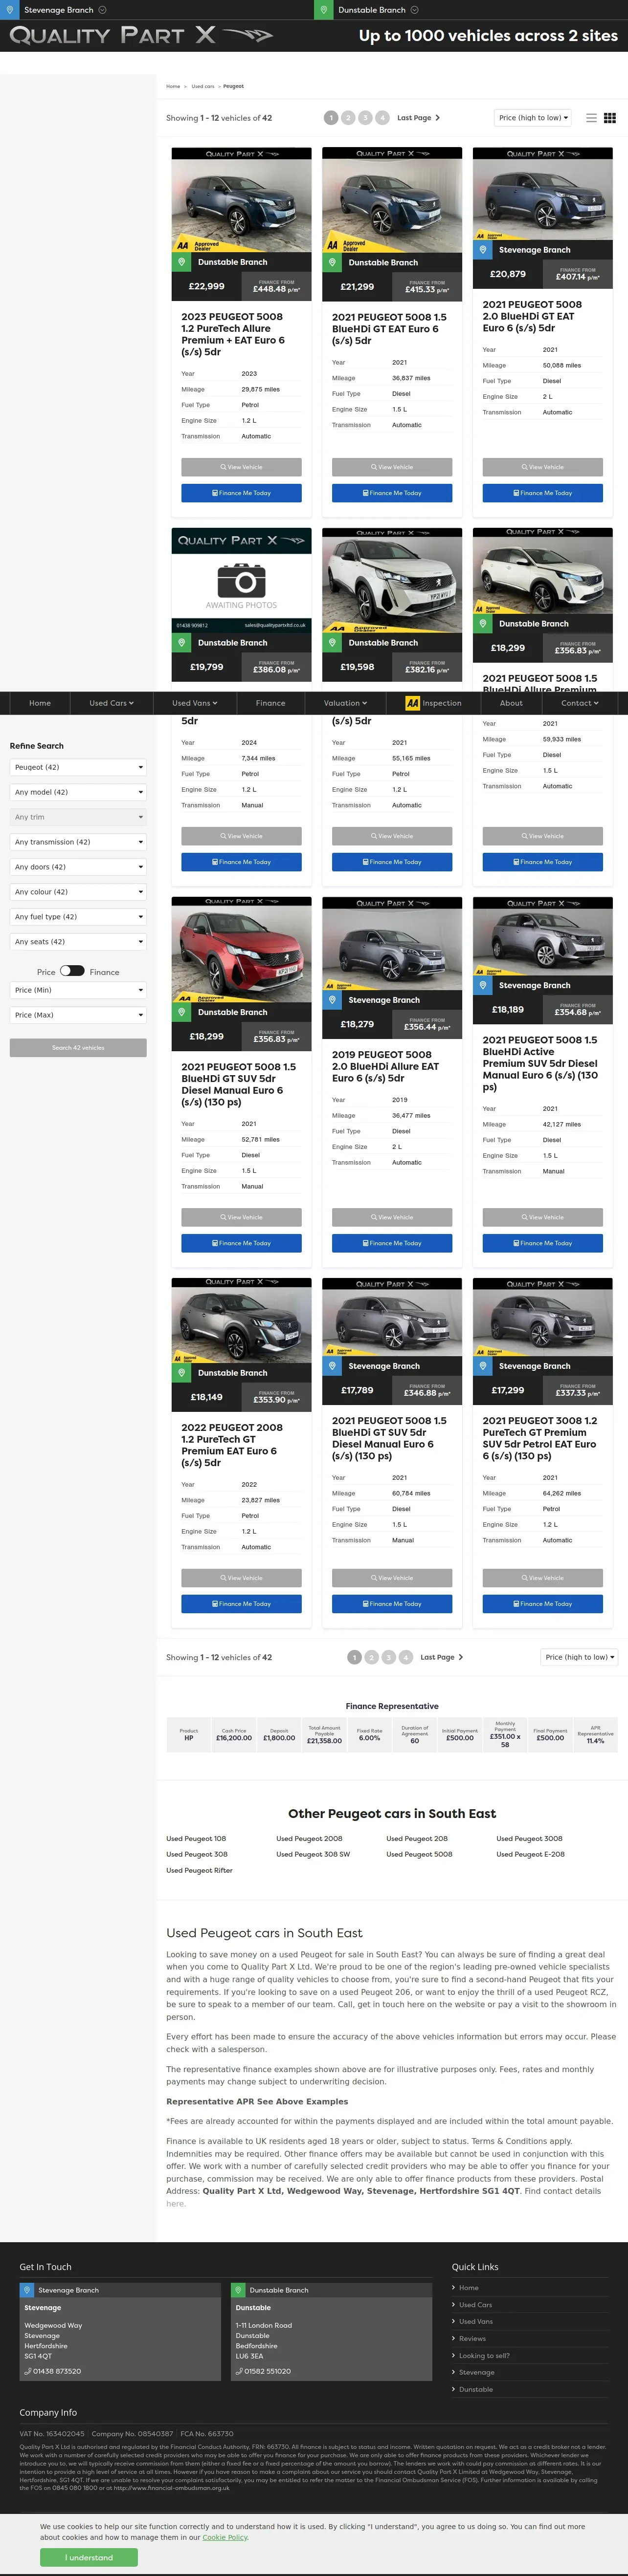Open the Any transmission (42) dropdown
This screenshot has width=628, height=2576.
[78, 842]
